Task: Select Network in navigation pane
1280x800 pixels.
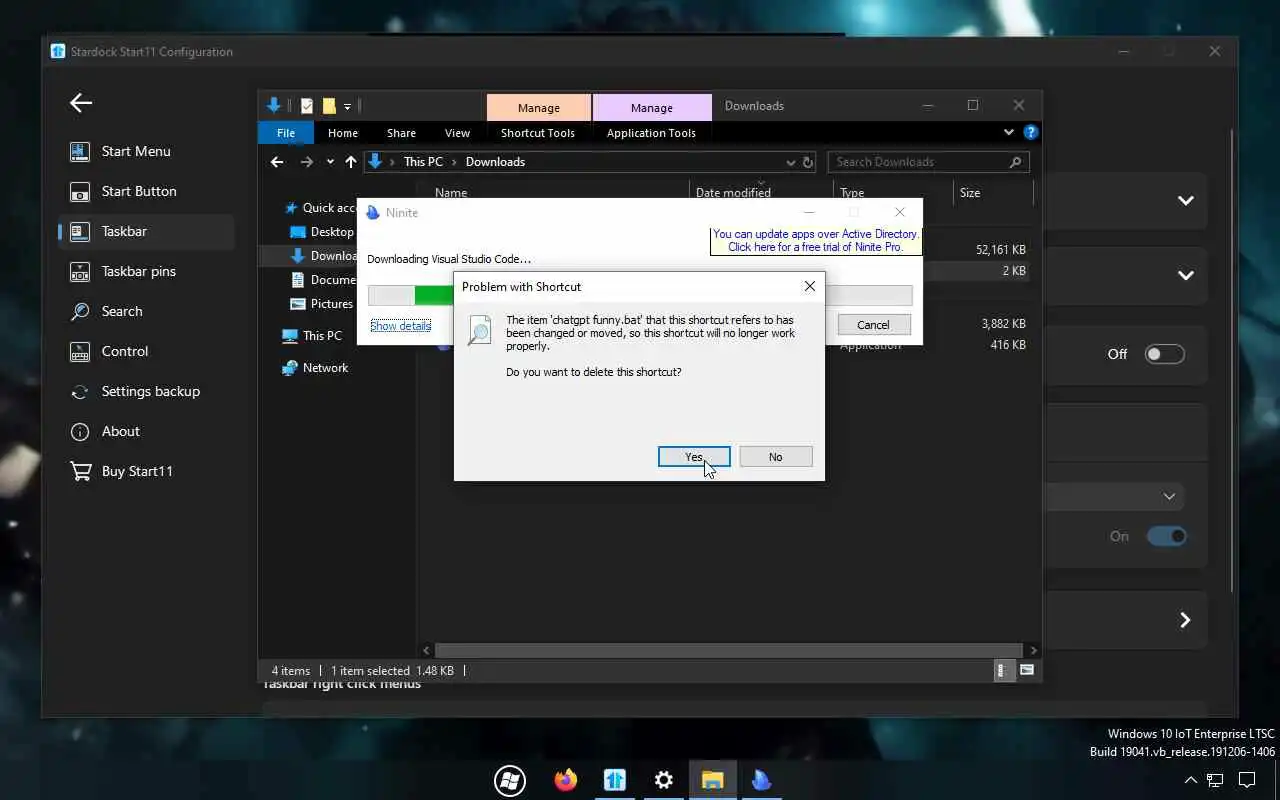Action: (325, 368)
